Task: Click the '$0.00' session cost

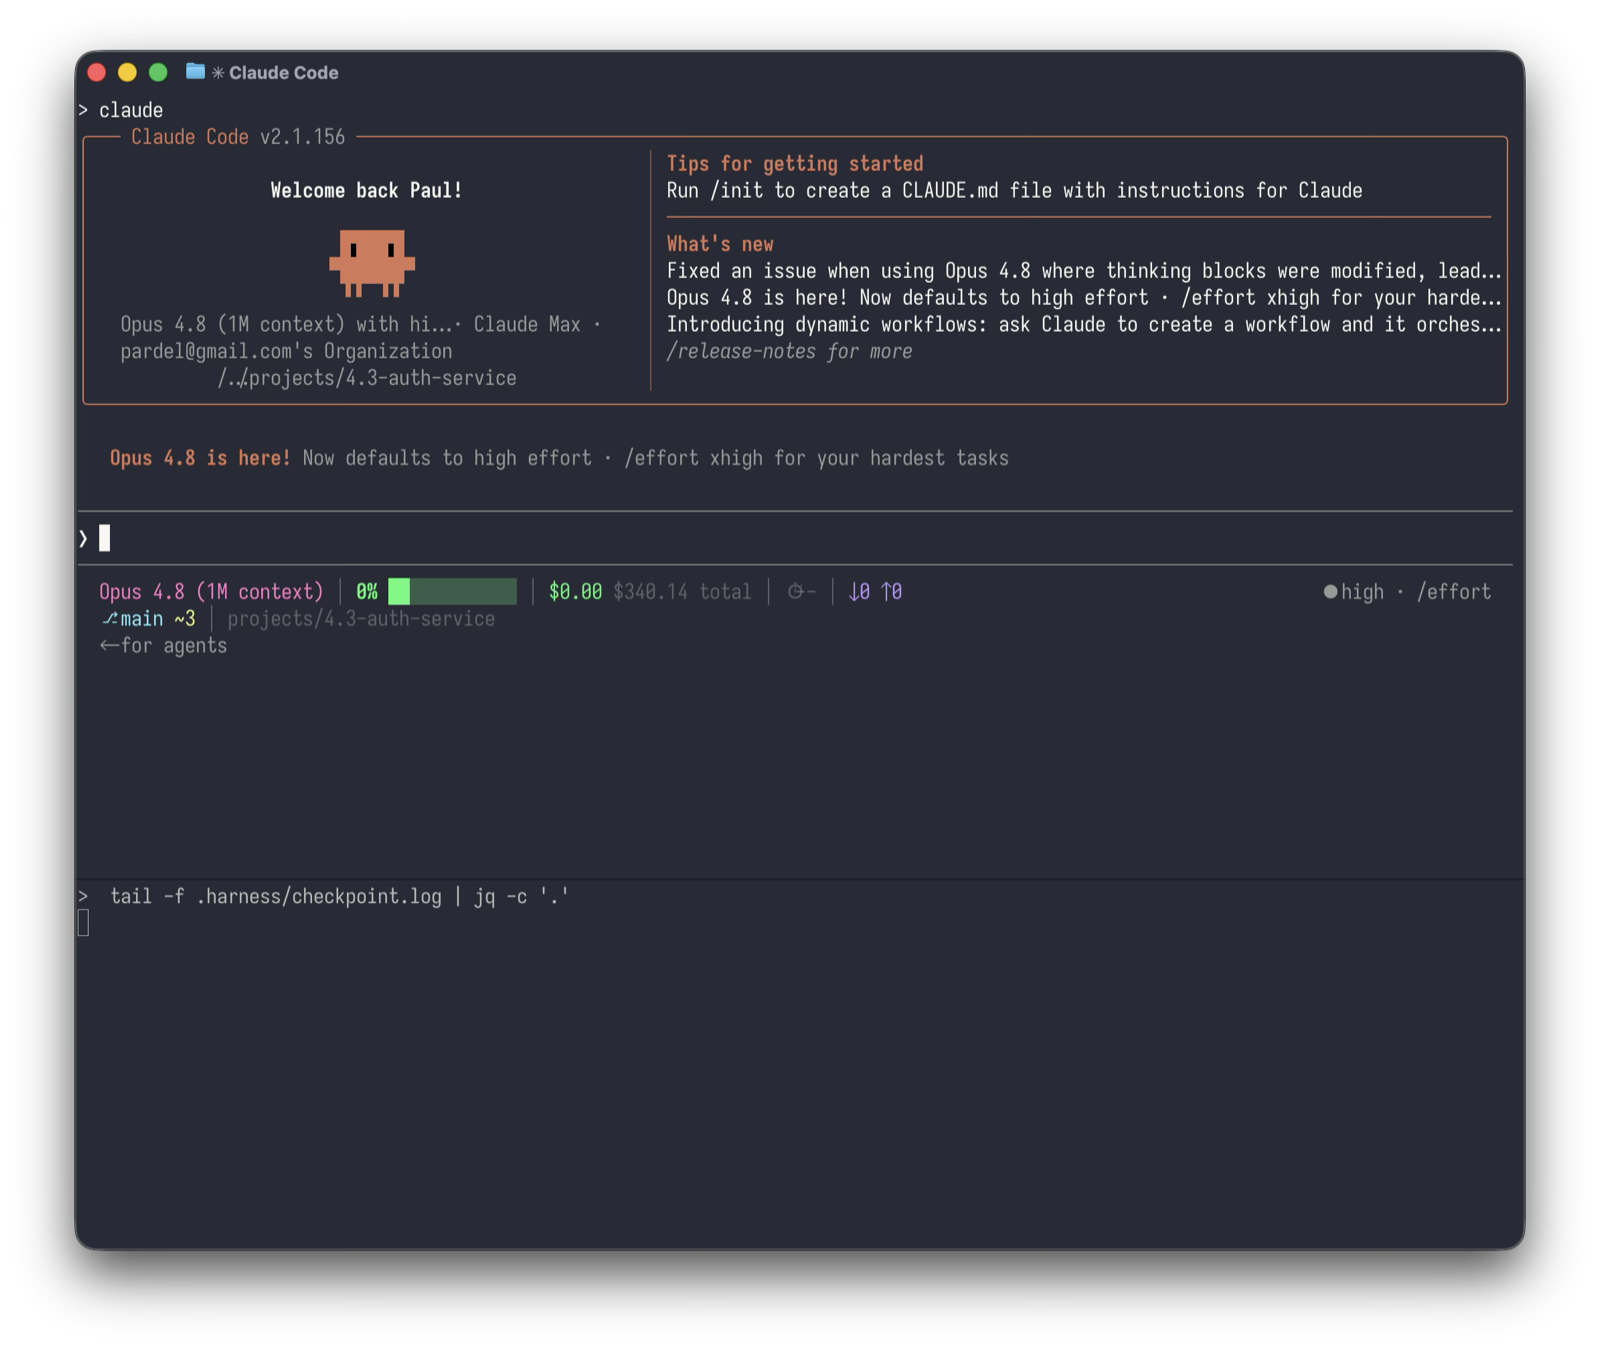Action: tap(575, 592)
